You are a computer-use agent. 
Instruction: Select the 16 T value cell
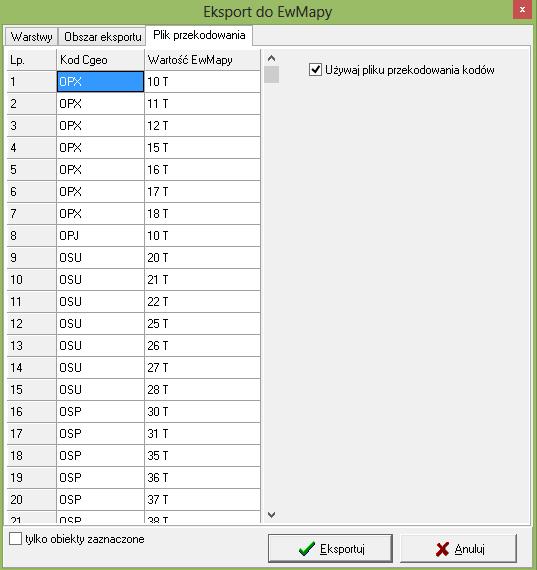pyautogui.click(x=203, y=170)
